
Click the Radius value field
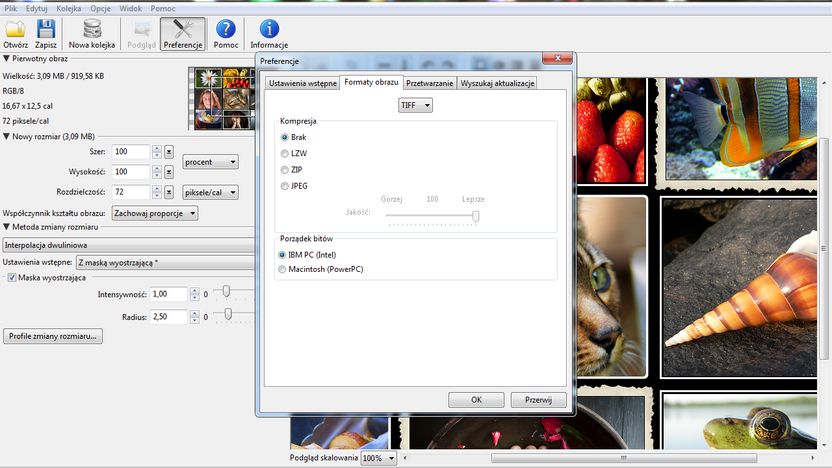coord(169,317)
